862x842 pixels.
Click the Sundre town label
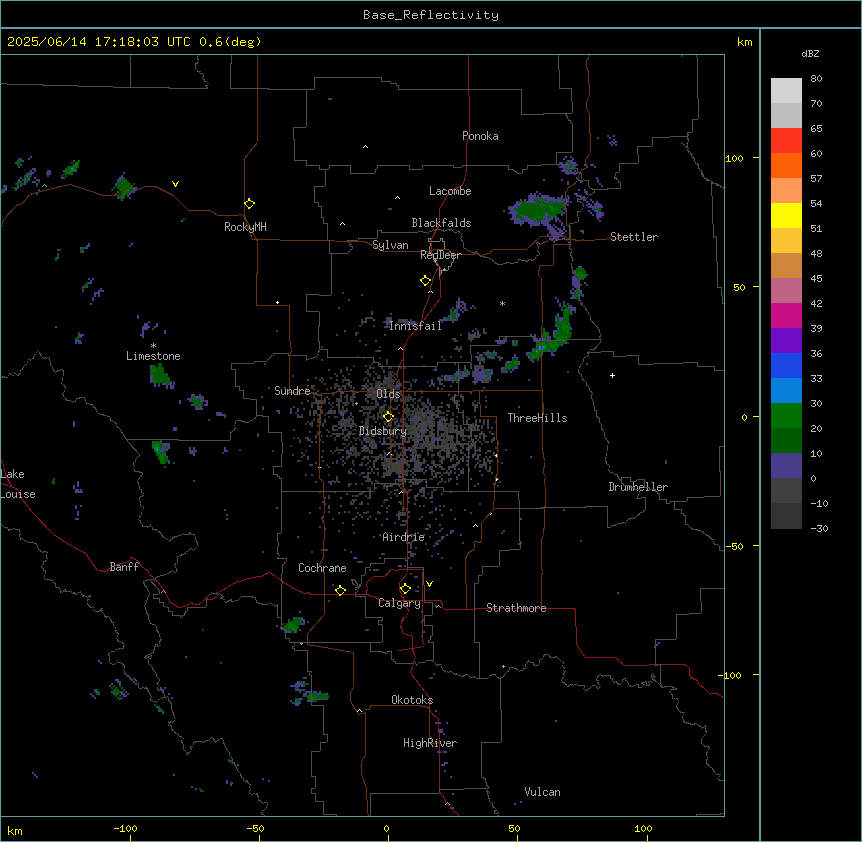click(x=292, y=391)
